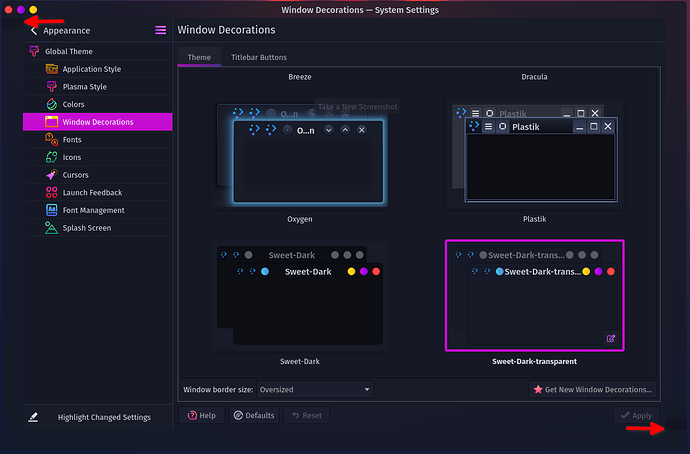Click the Reset button's undo arrow icon
Screen dimensions: 690x454
tap(295, 415)
